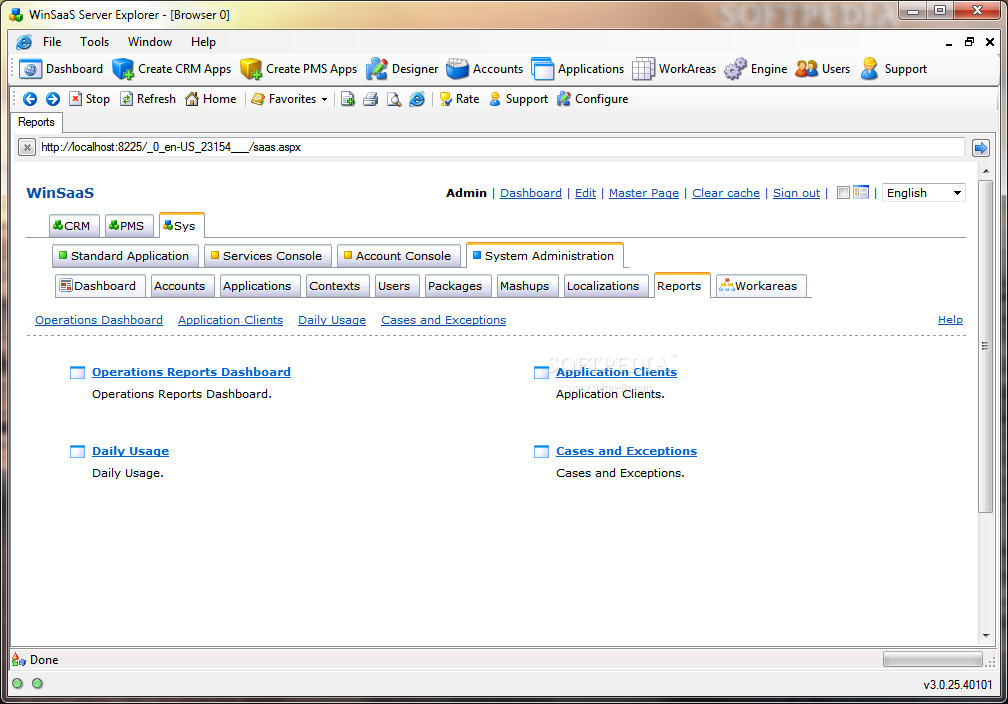The image size is (1008, 704).
Task: Open the Configure tool
Action: pyautogui.click(x=593, y=99)
